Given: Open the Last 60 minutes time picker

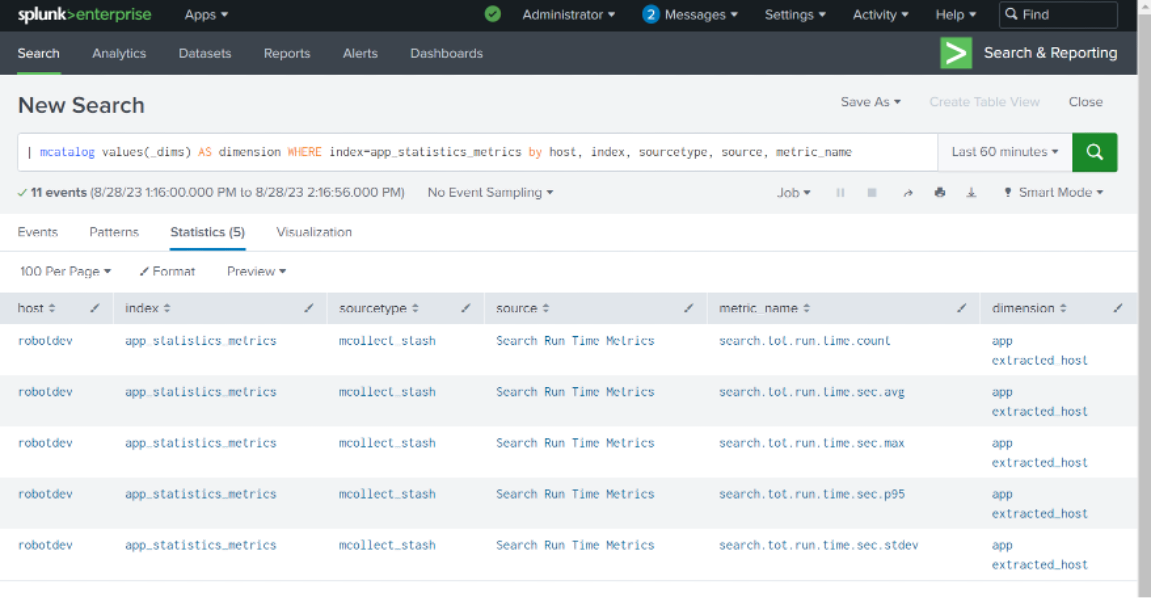Looking at the screenshot, I should [1004, 152].
